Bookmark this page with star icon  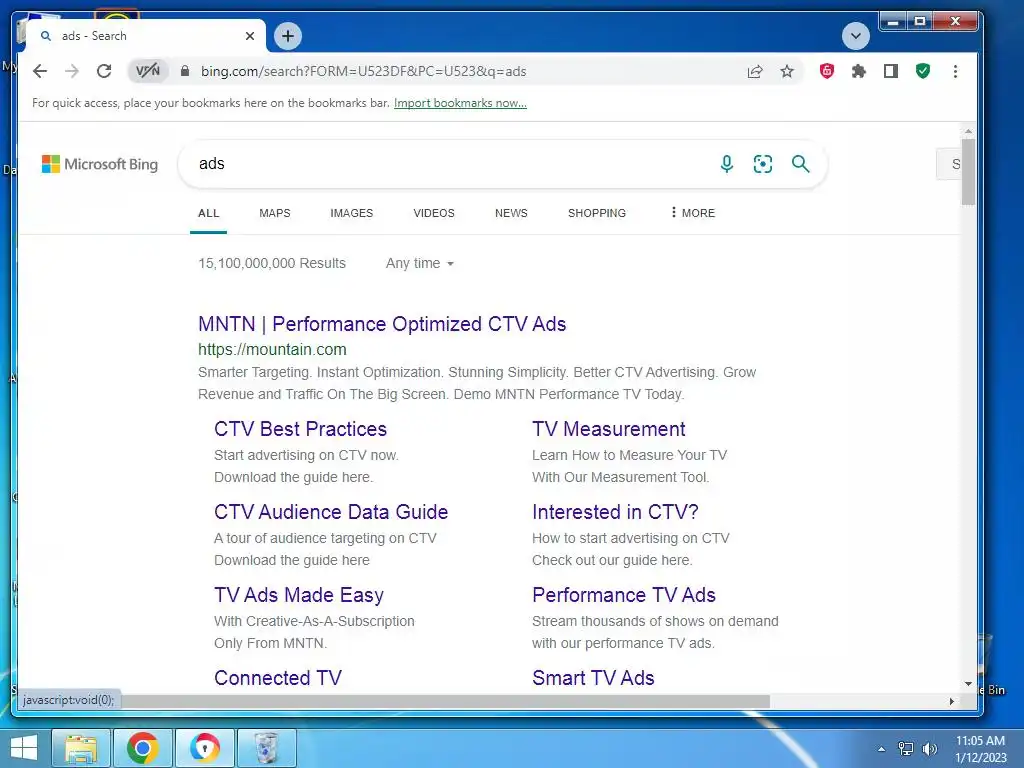(787, 71)
